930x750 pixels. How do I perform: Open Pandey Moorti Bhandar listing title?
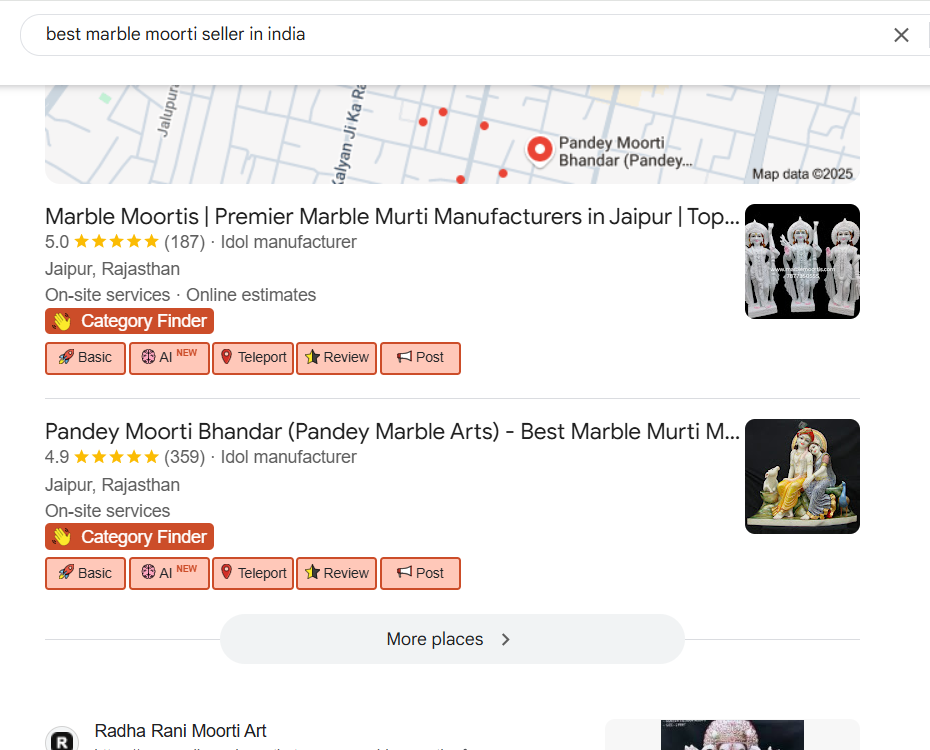tap(392, 432)
